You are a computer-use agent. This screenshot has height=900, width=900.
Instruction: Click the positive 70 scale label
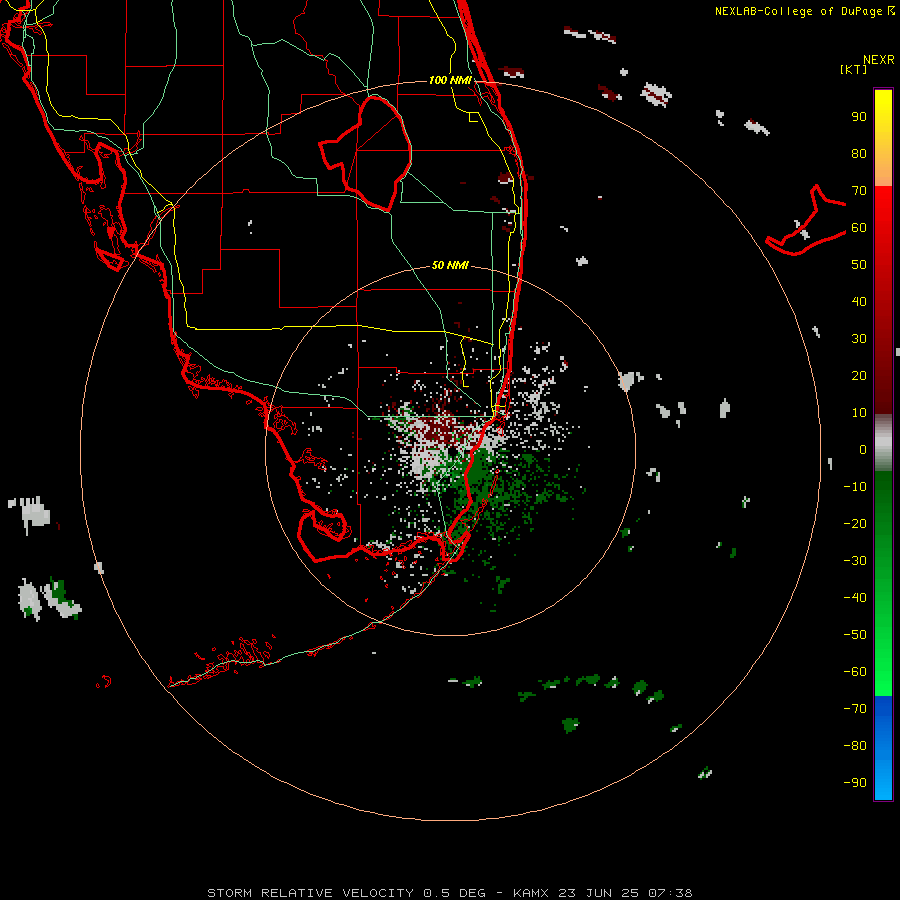859,191
